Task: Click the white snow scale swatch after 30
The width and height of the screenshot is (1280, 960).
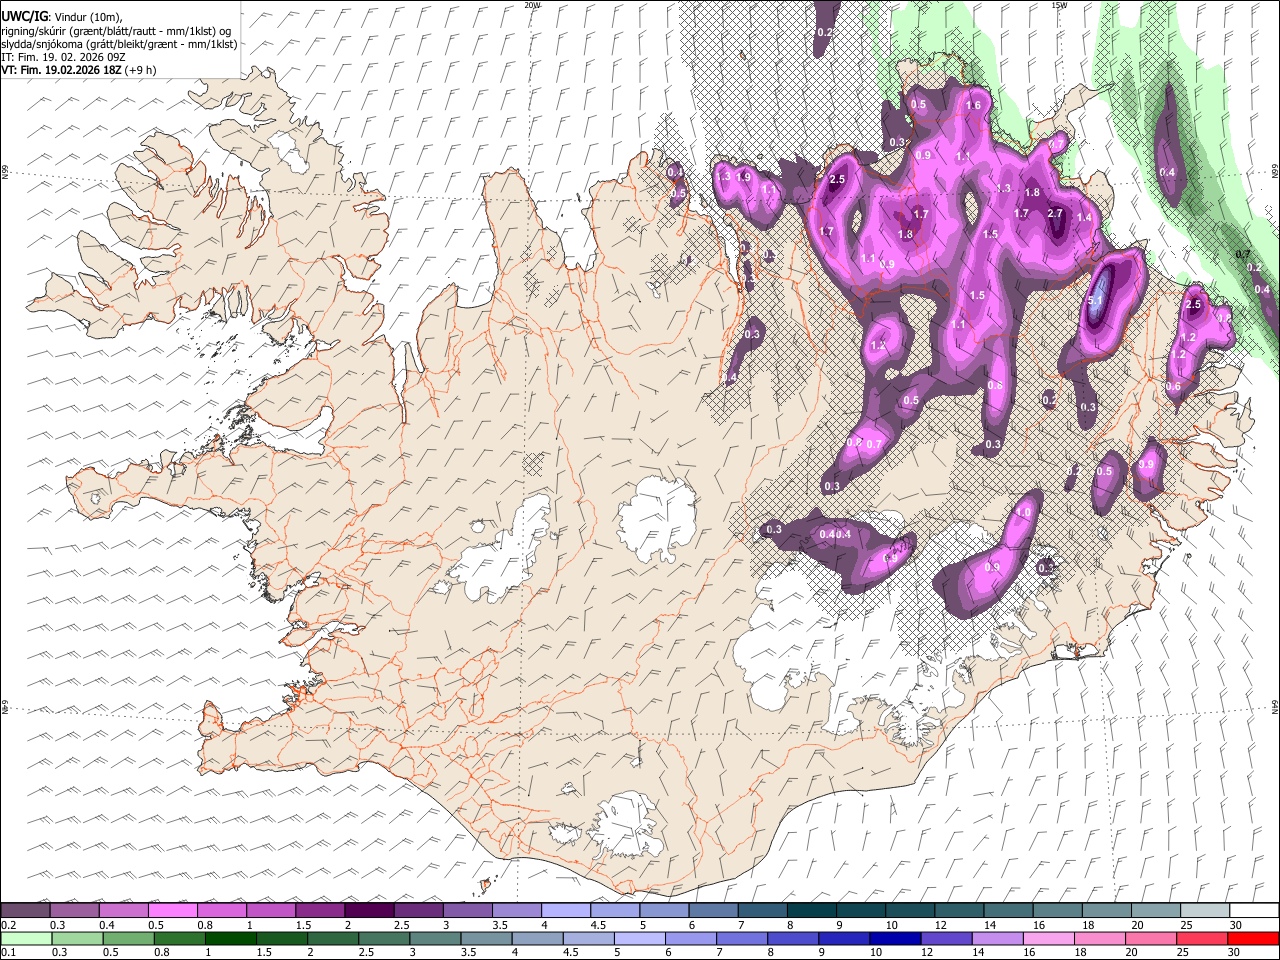Action: click(1255, 911)
